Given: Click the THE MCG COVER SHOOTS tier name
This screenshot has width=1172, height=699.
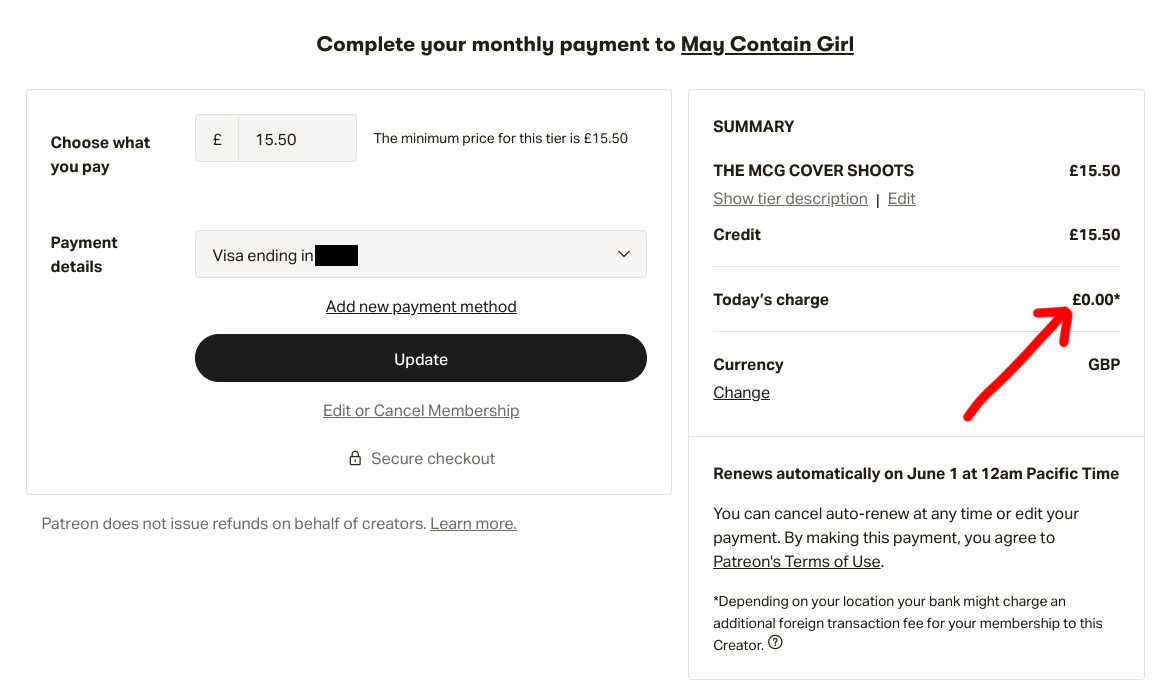Looking at the screenshot, I should (x=813, y=170).
